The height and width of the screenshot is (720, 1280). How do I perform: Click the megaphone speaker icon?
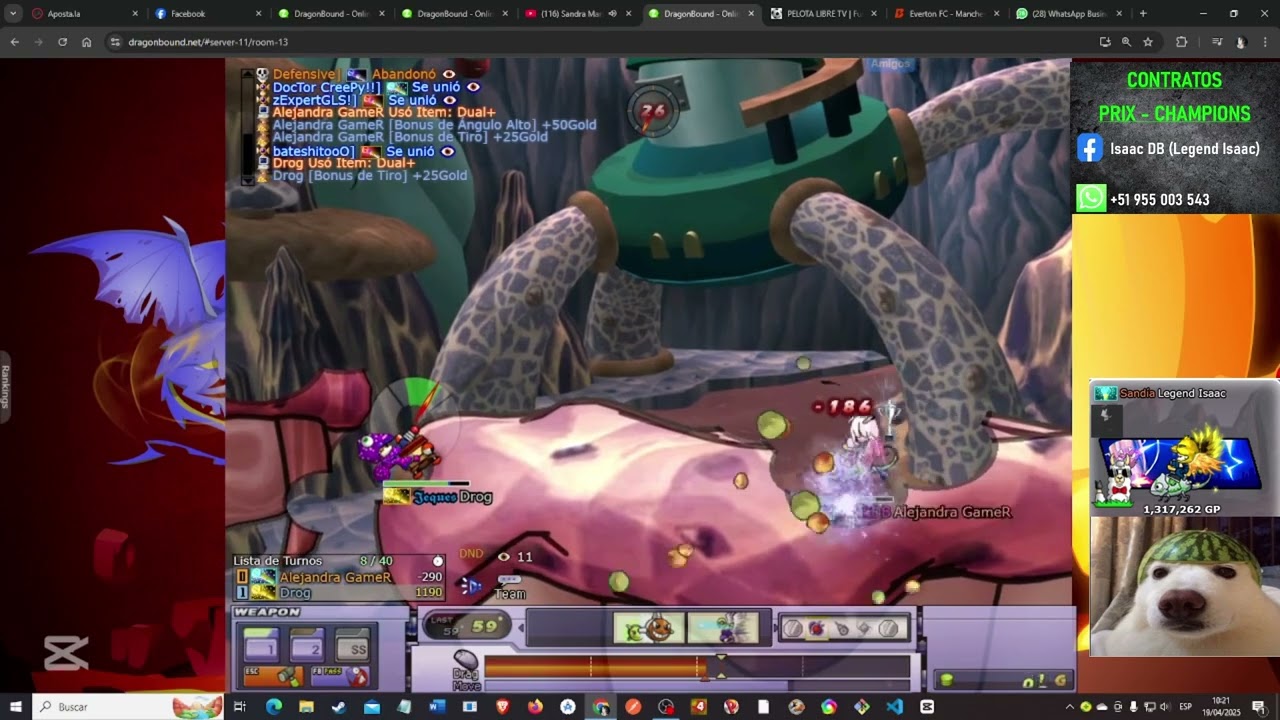(471, 586)
